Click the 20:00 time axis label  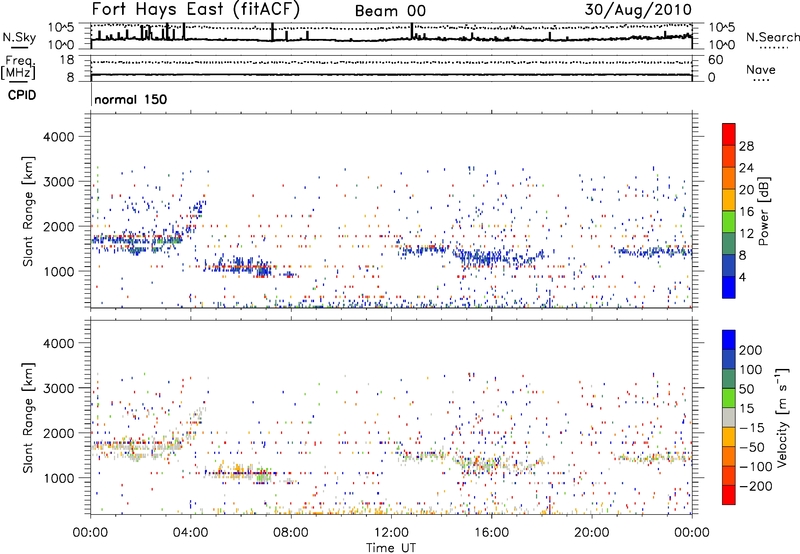tap(592, 533)
